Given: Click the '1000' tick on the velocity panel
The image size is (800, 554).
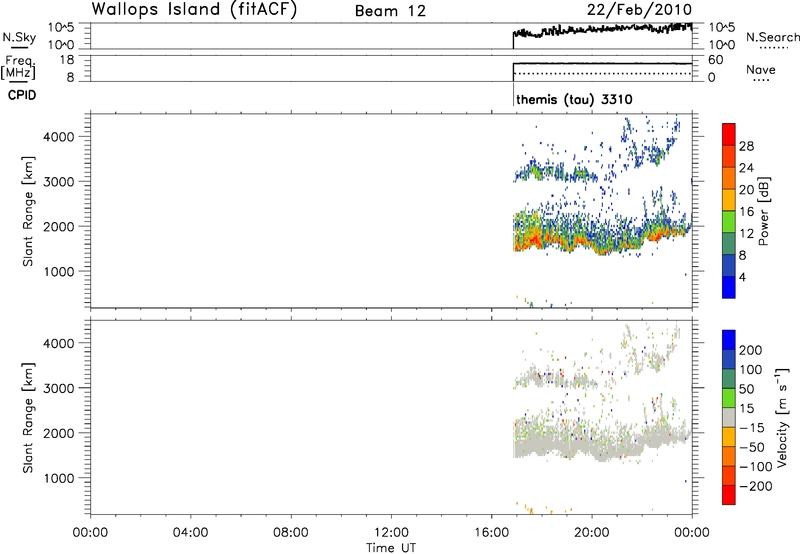Looking at the screenshot, I should [59, 478].
